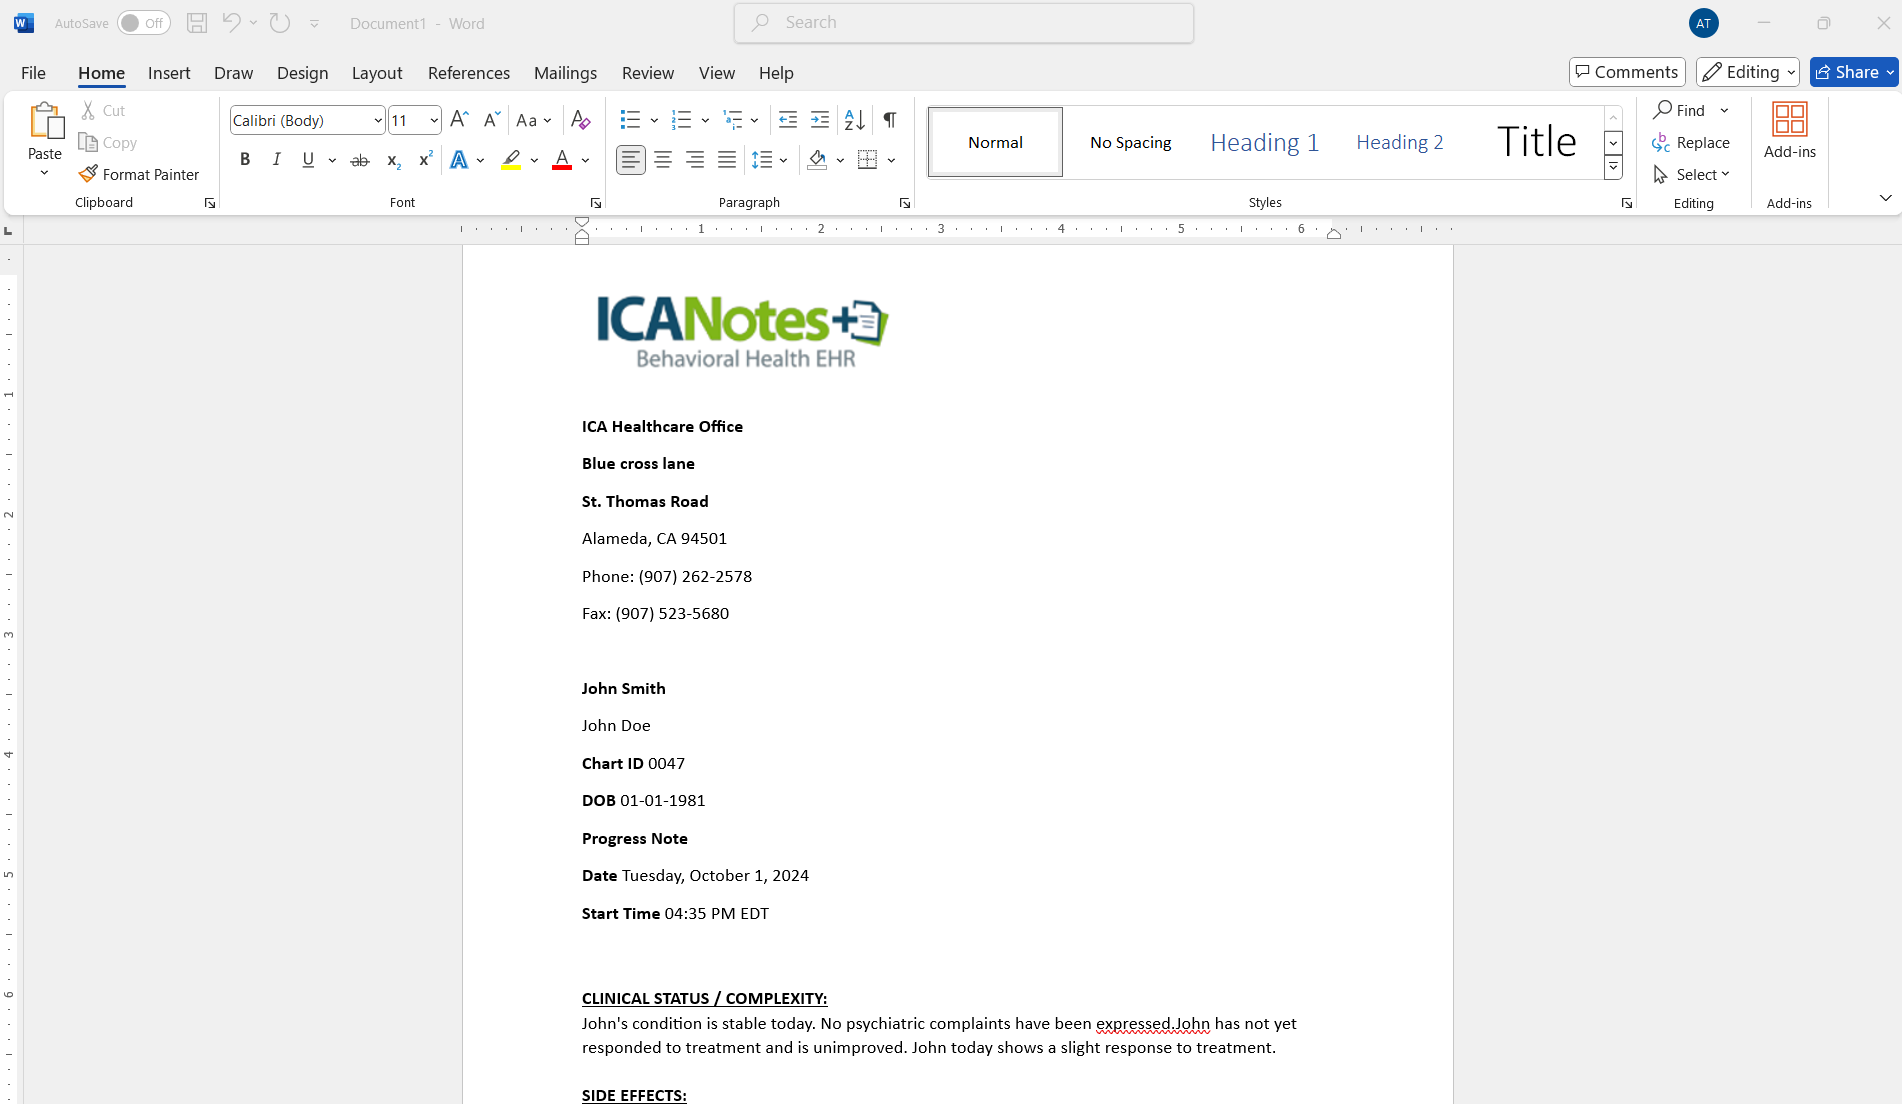Click the ICANotes logo image
1902x1104 pixels.
pos(742,332)
